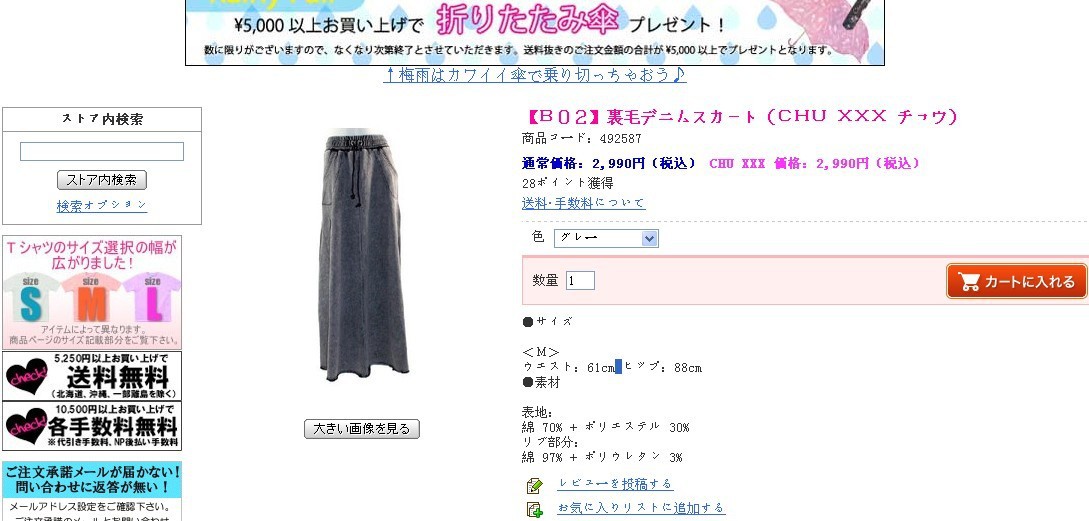Click the お気に入りリストに追加する link
Viewport: 1089px width, 521px height.
tap(641, 508)
